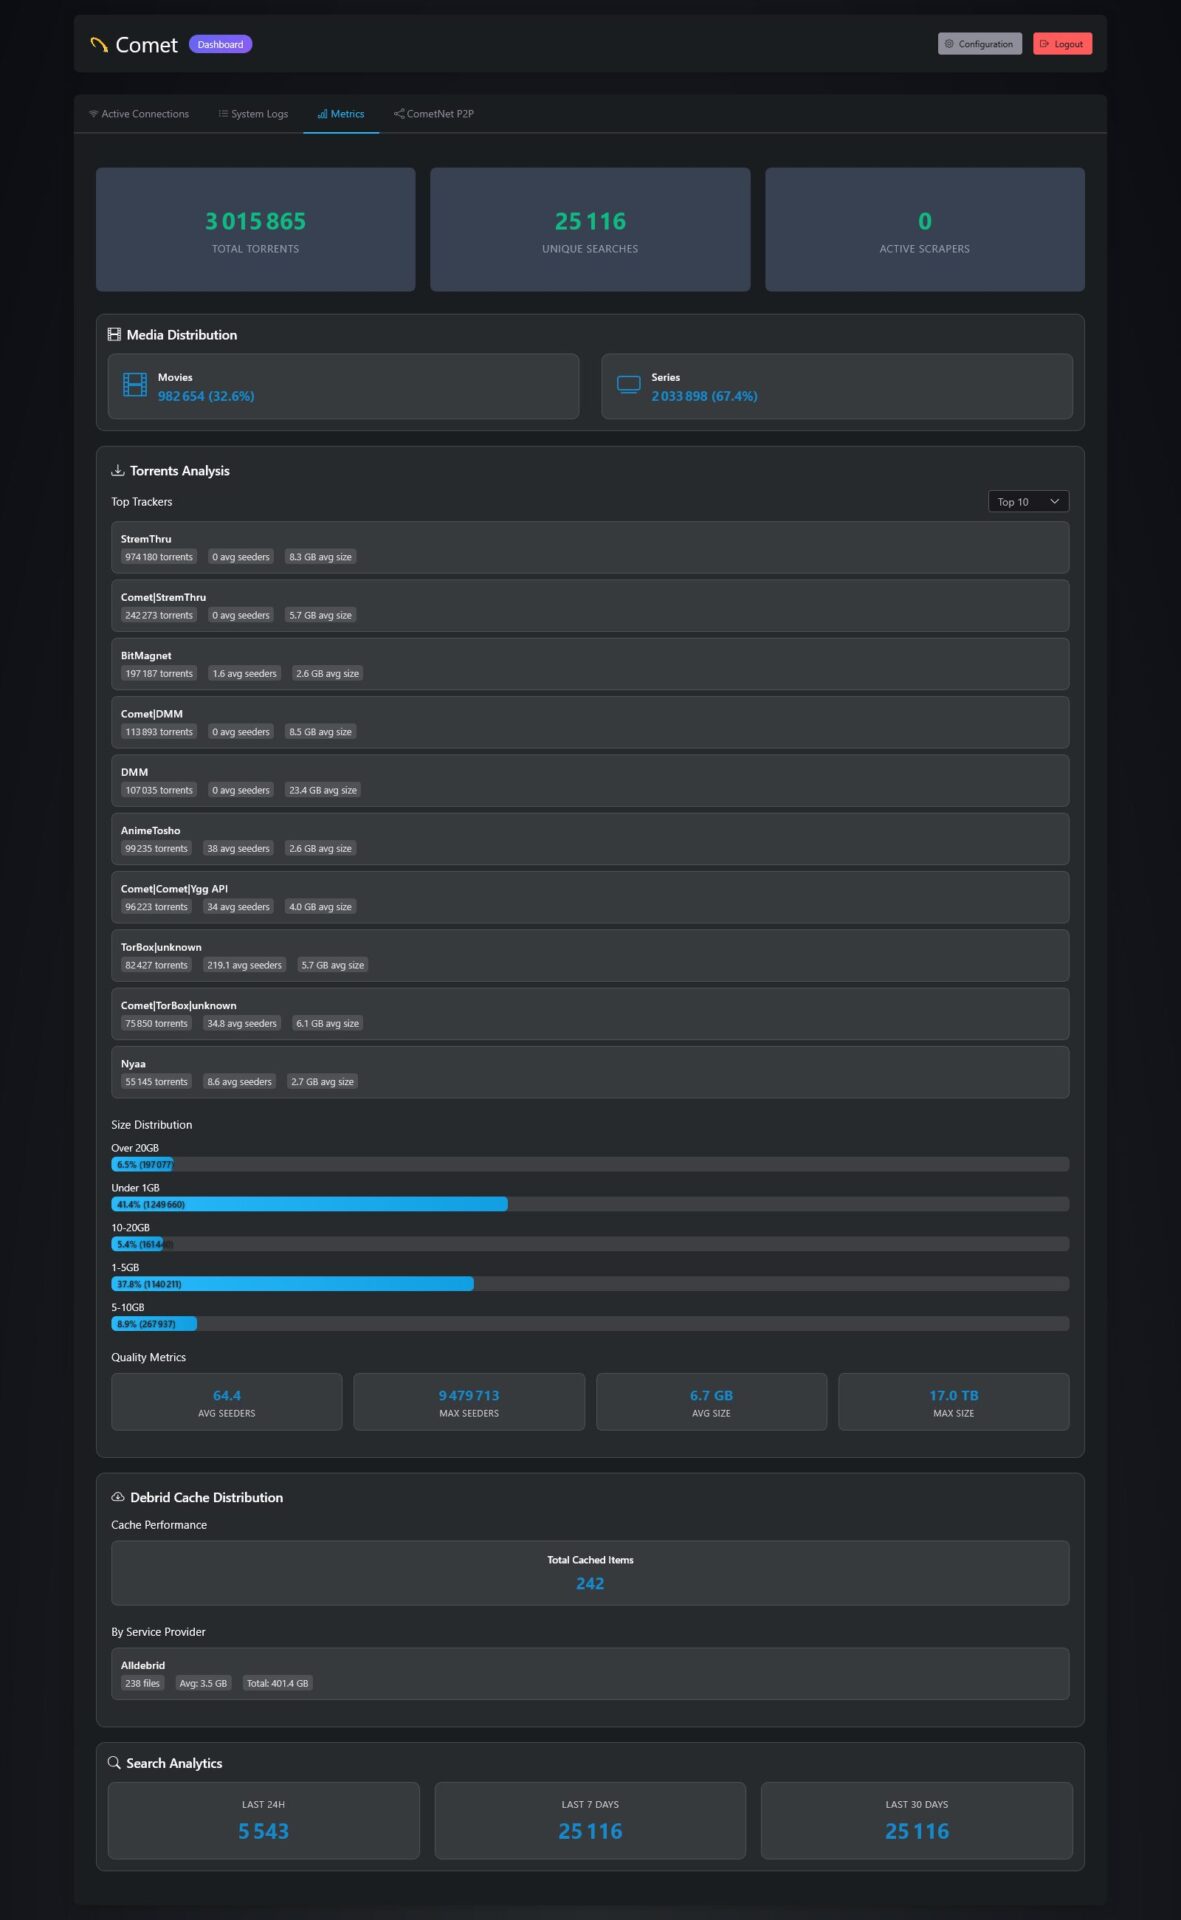Open the Top 10 trackers dropdown

[x=1027, y=502]
